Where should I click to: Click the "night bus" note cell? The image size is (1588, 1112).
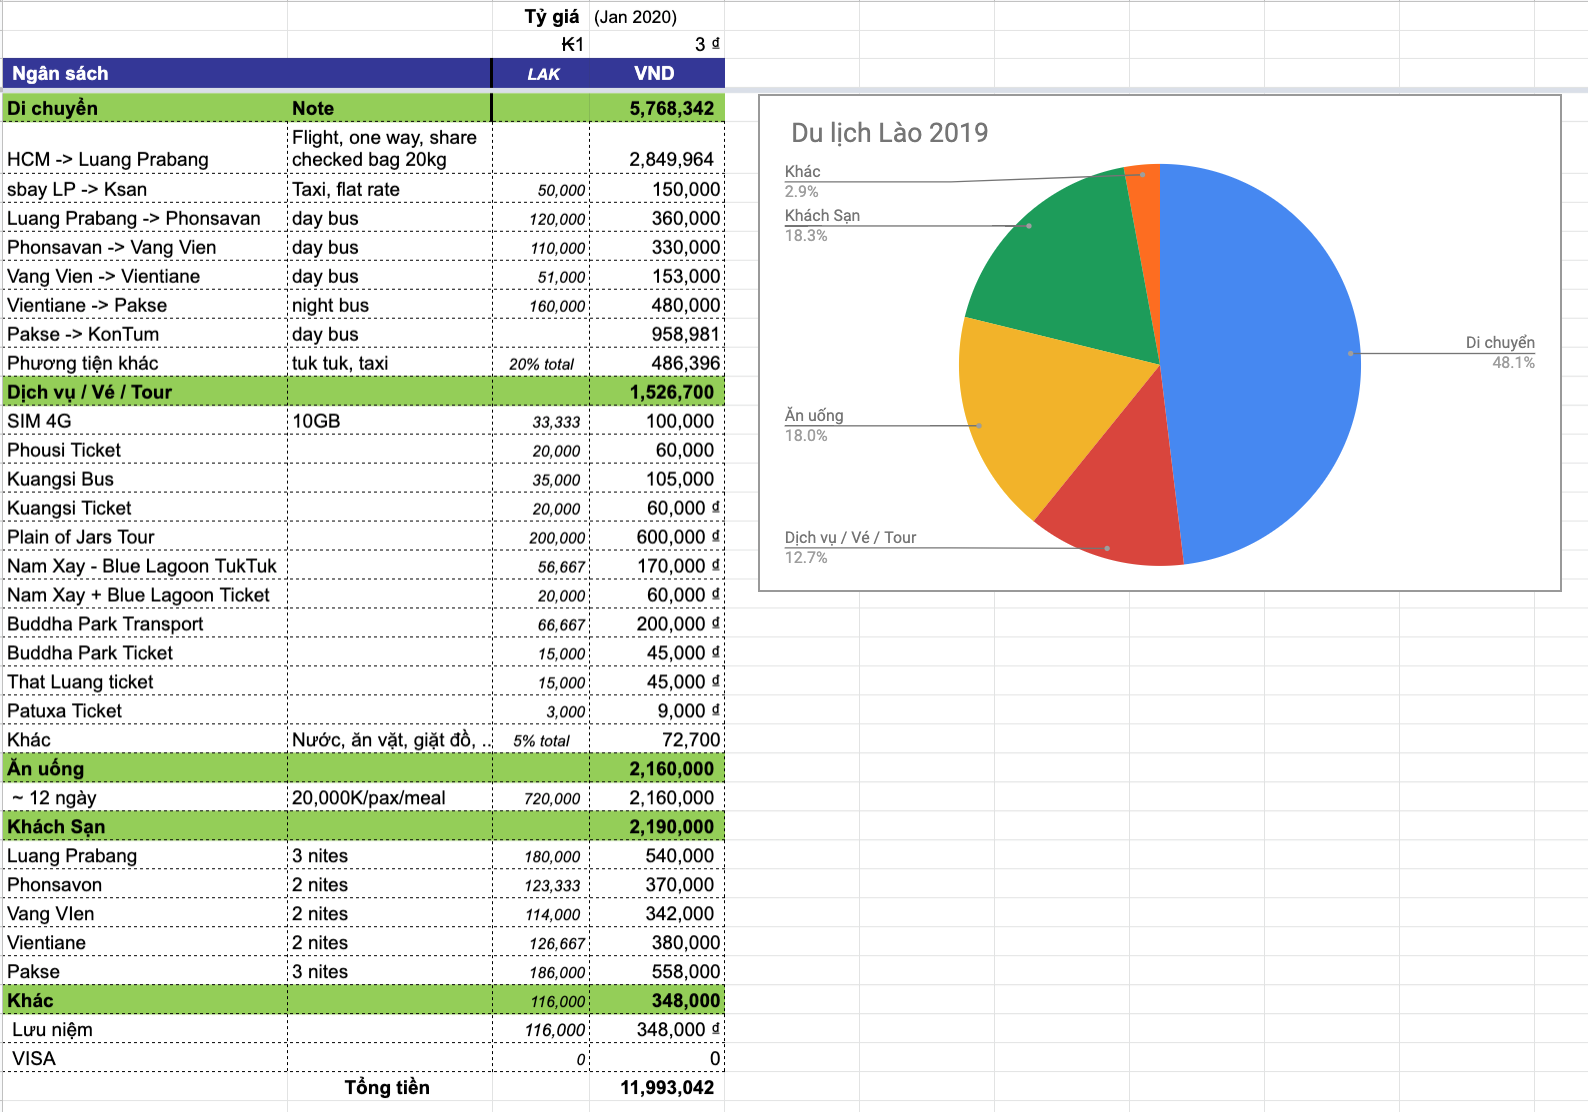pyautogui.click(x=330, y=305)
